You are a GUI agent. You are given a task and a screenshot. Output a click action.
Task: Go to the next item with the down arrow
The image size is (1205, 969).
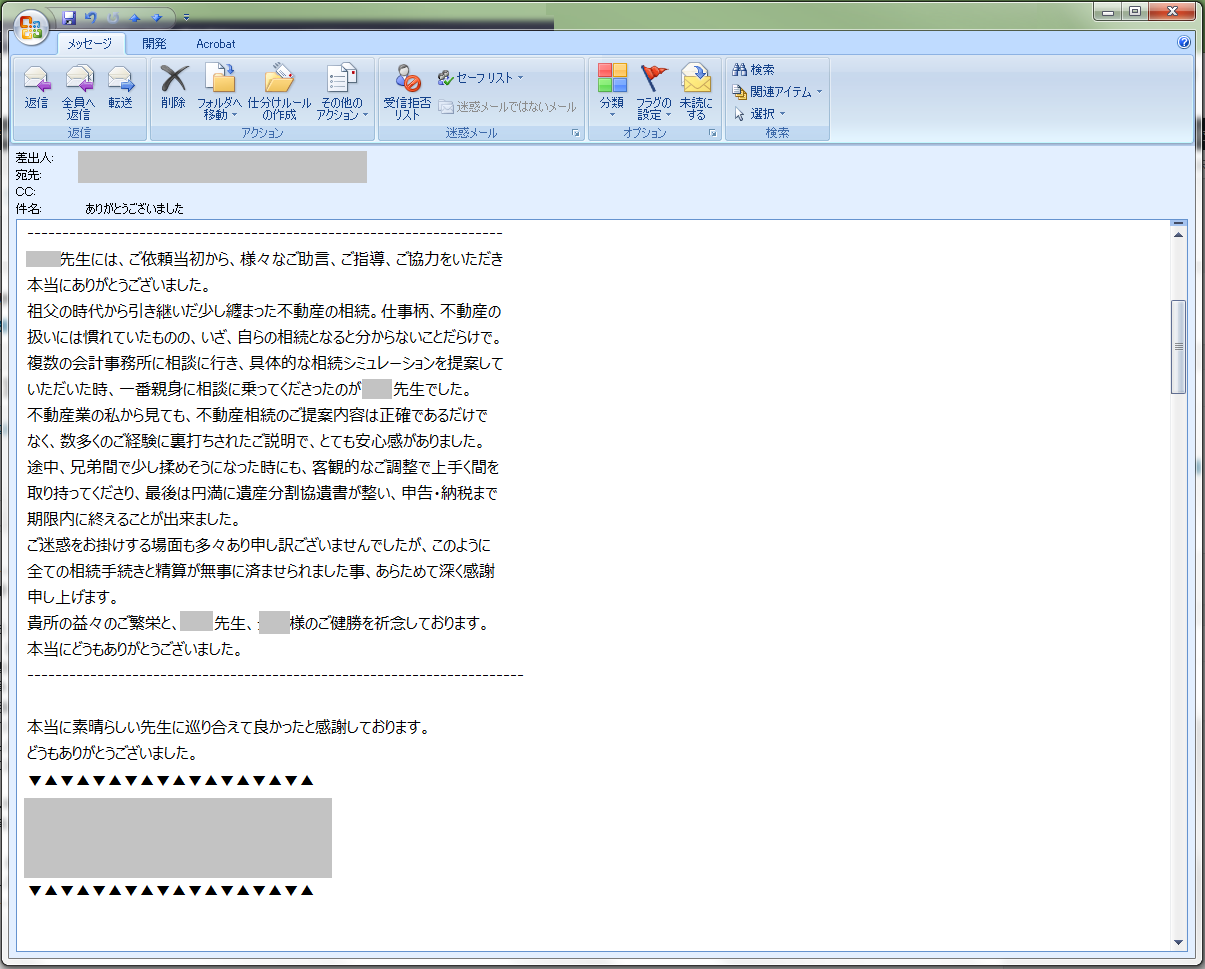[157, 17]
